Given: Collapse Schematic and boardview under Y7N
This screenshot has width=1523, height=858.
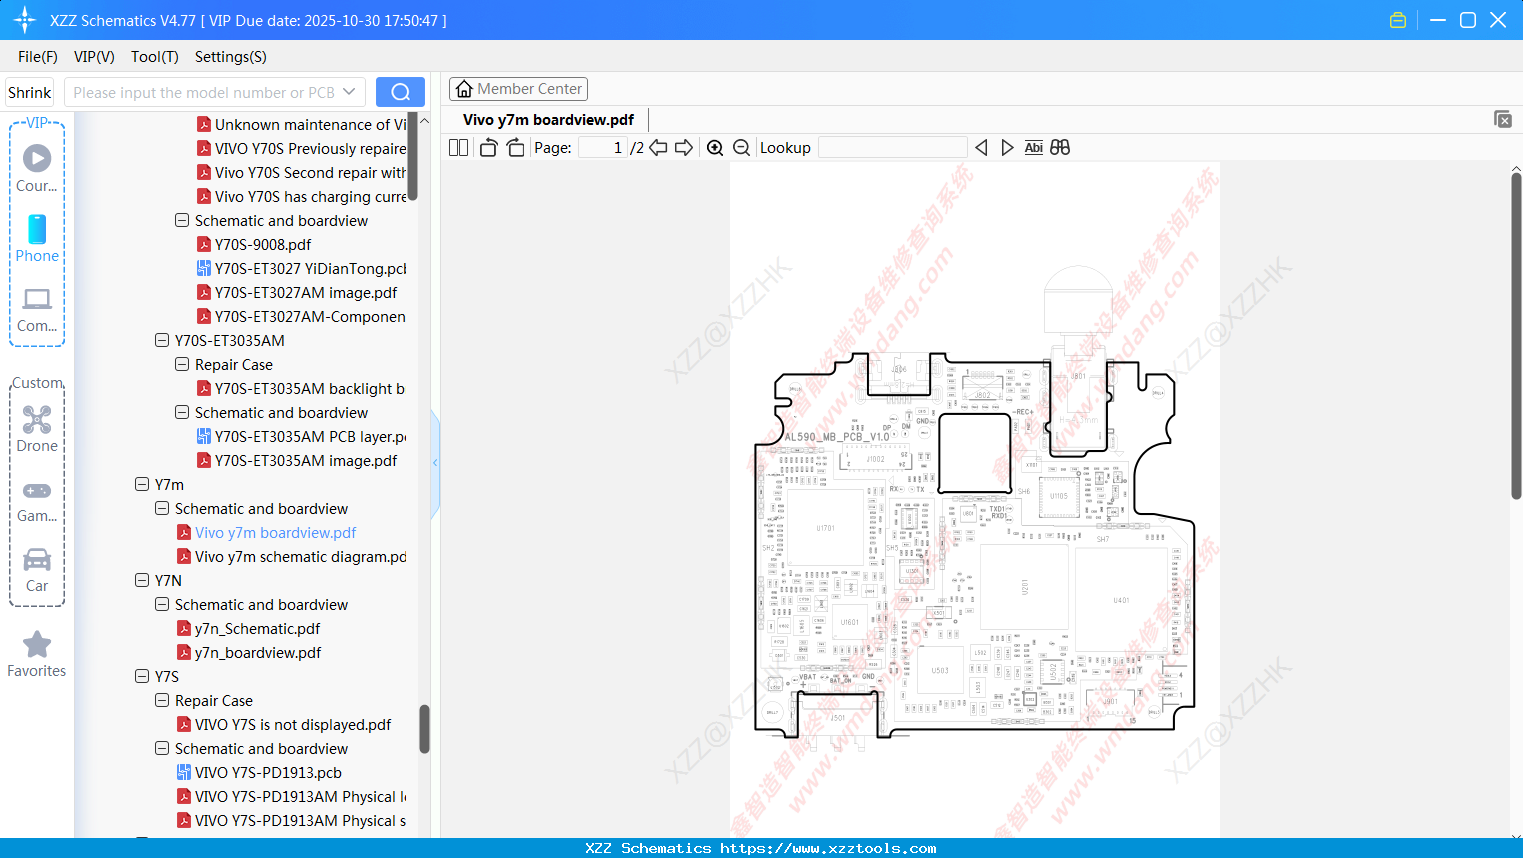Looking at the screenshot, I should point(162,604).
